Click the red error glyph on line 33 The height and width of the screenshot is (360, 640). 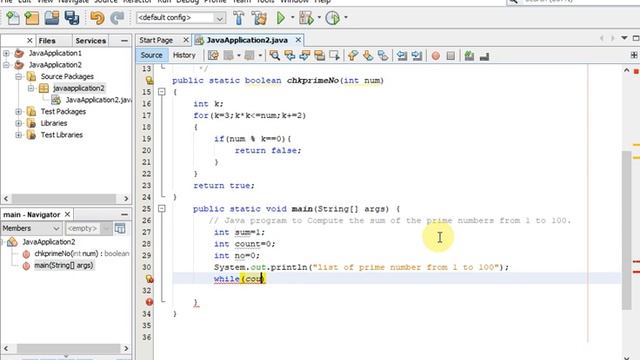coord(149,302)
